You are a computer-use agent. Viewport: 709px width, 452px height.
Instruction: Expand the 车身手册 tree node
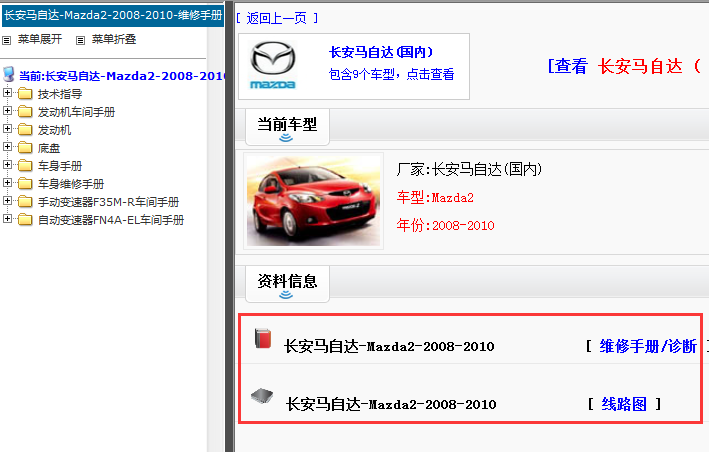tap(7, 165)
